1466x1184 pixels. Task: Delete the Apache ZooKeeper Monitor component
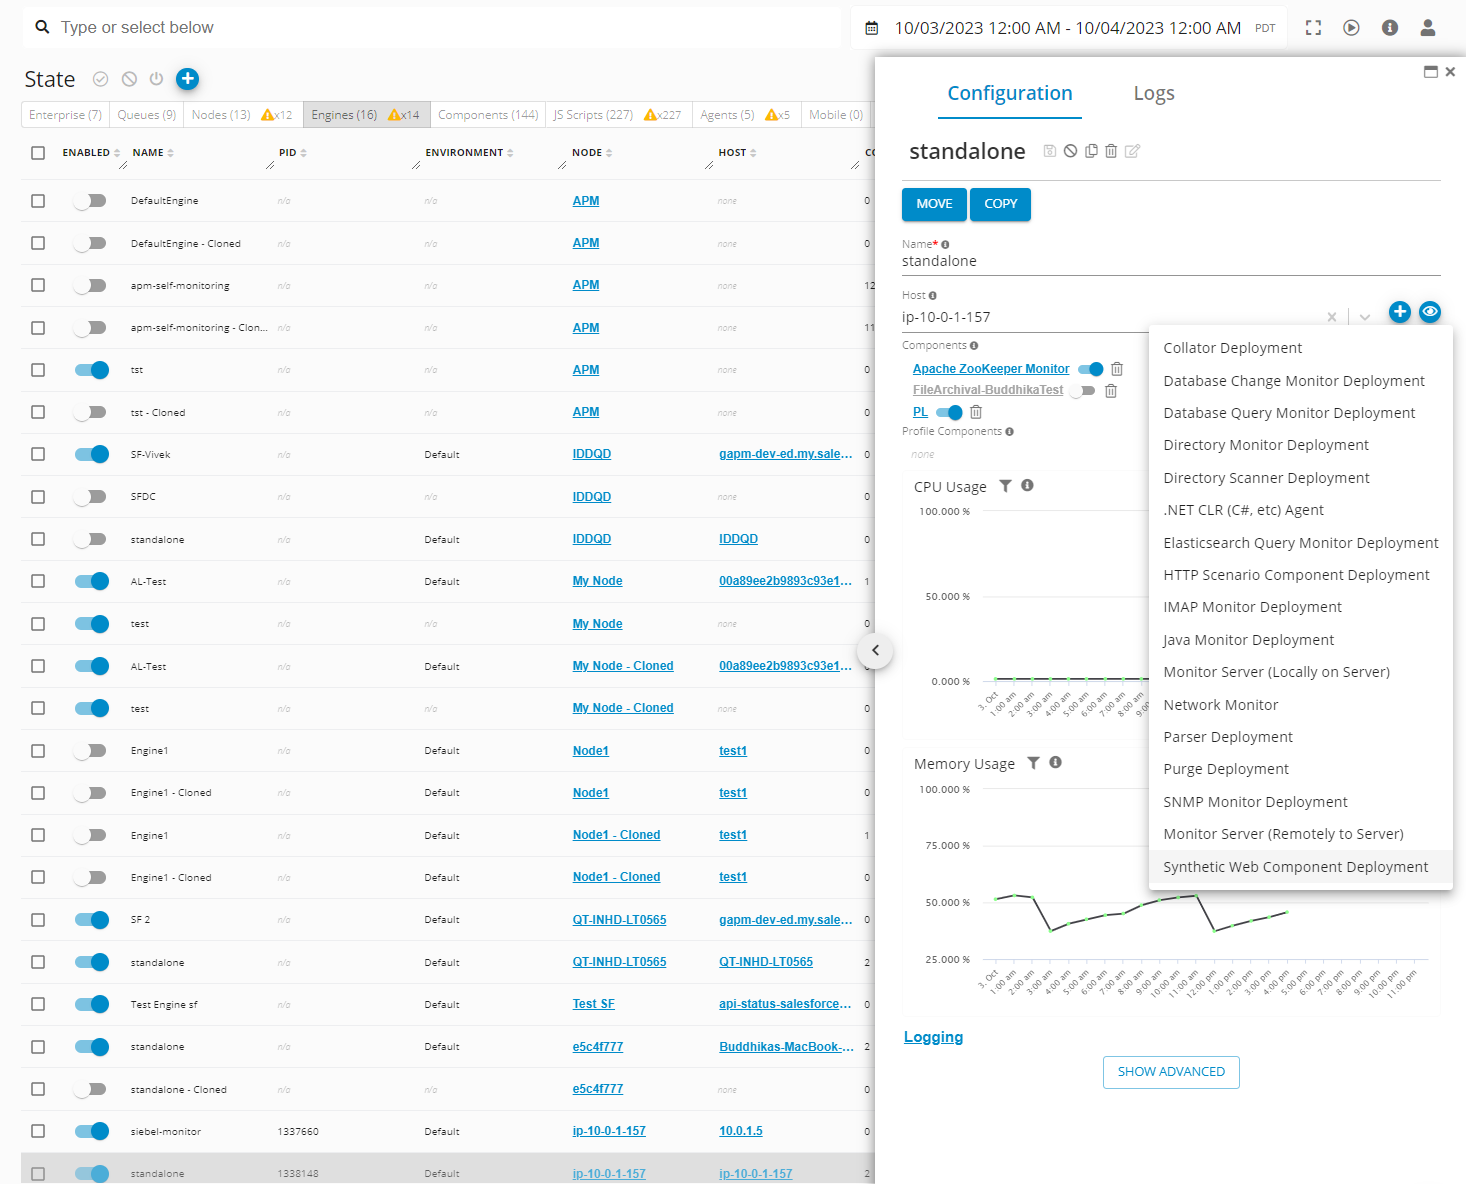point(1117,369)
